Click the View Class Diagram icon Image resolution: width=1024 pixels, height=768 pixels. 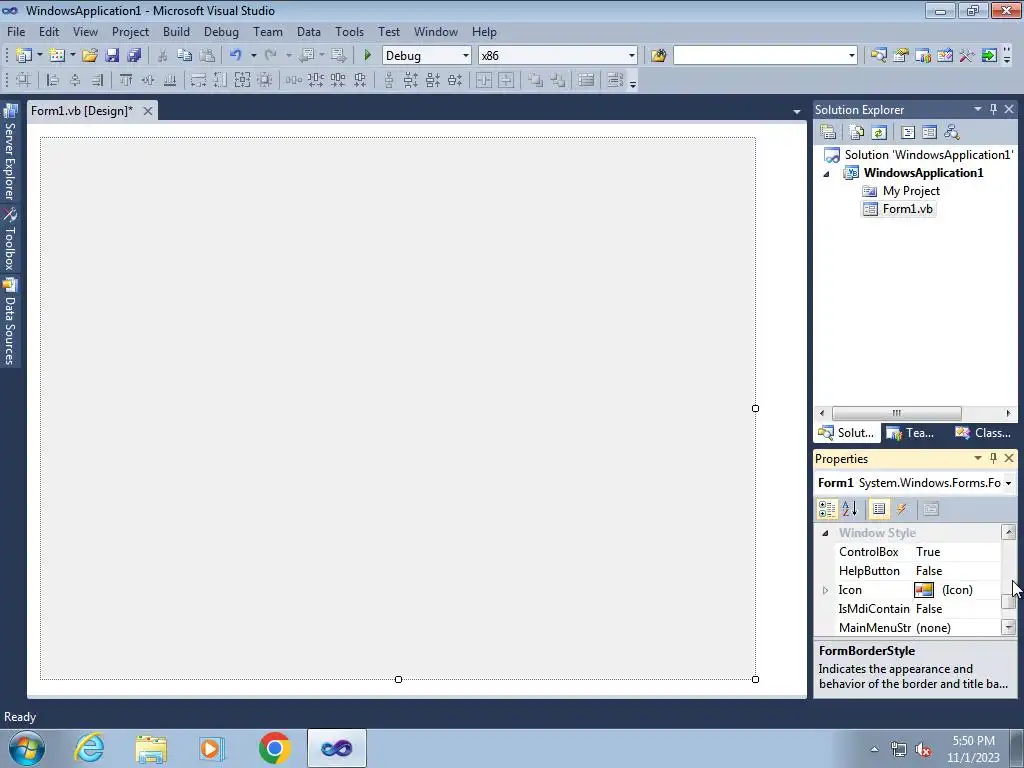[952, 133]
